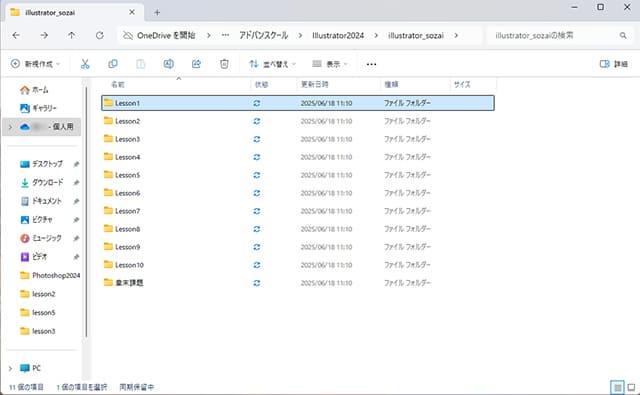Click the Paste clipboard icon

click(140, 64)
